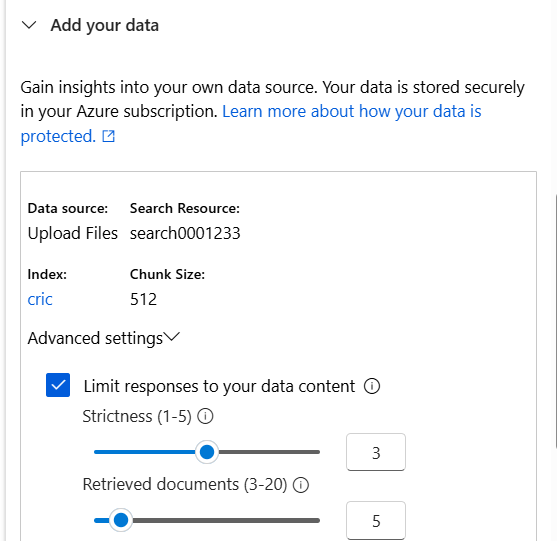Click the Chunk Size: label
Viewport: 557px width, 541px height.
tap(167, 274)
